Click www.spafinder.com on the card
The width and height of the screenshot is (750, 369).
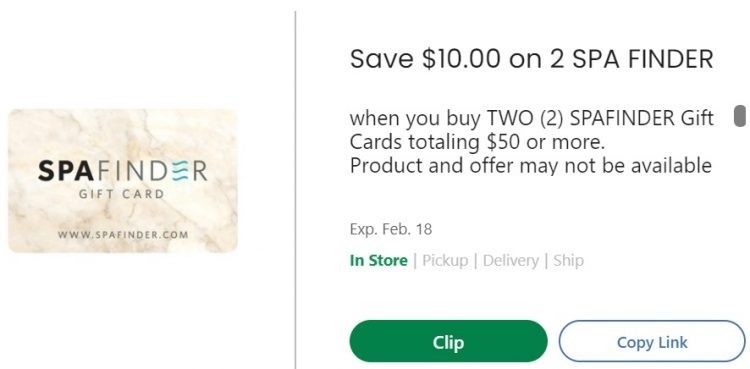point(123,235)
